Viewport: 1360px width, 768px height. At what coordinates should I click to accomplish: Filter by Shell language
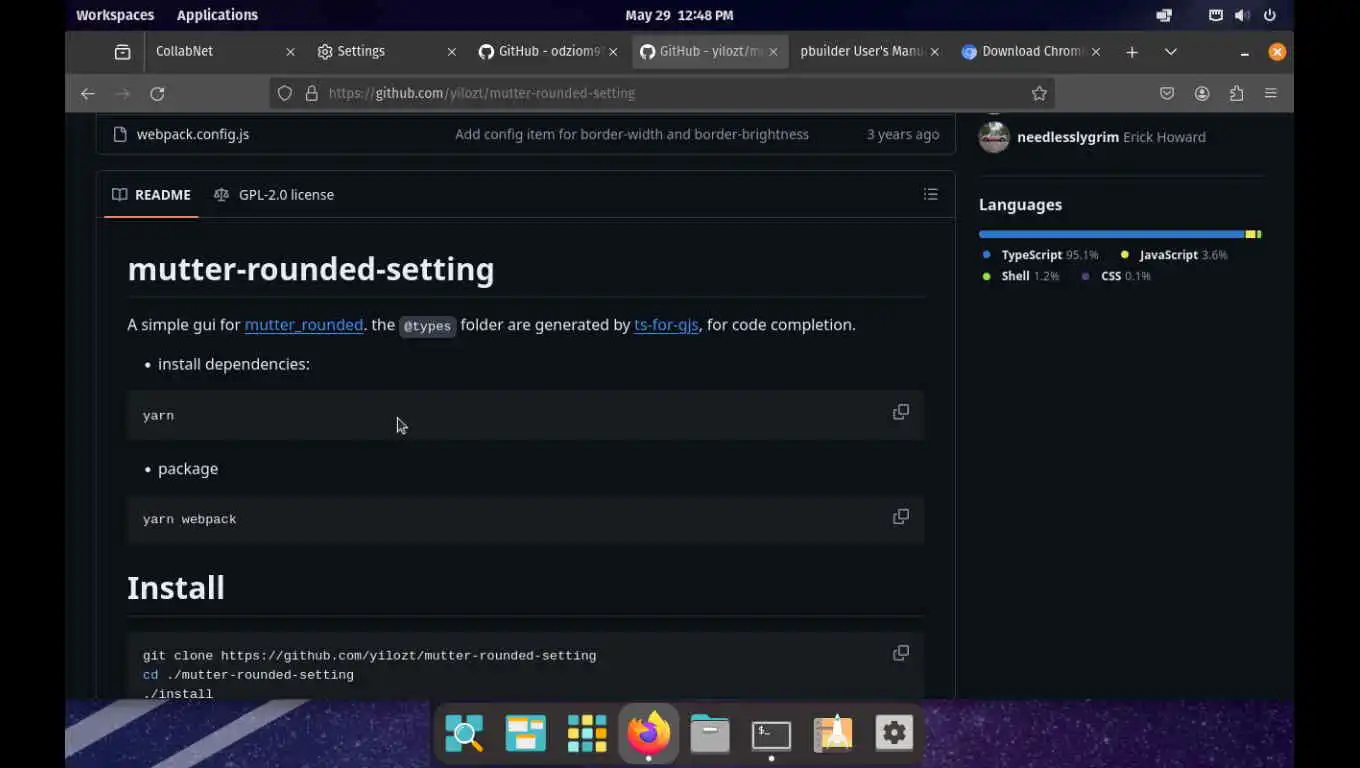pyautogui.click(x=1020, y=276)
